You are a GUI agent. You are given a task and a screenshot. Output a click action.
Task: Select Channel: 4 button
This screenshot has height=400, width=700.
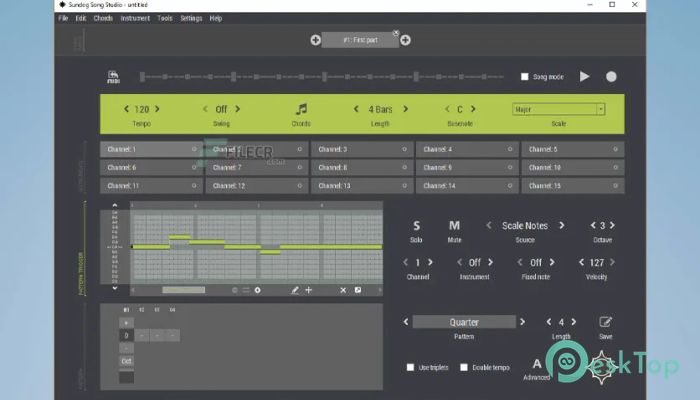[467, 149]
